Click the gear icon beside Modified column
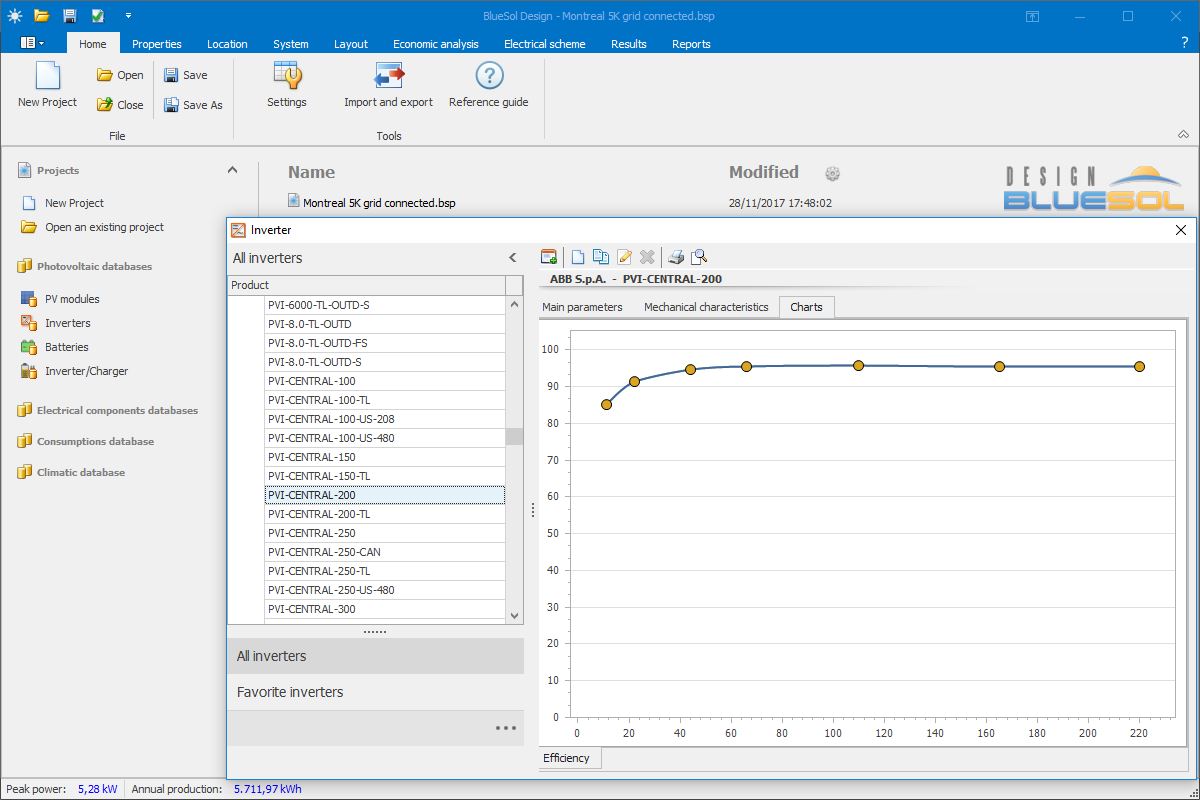Image resolution: width=1200 pixels, height=800 pixels. [832, 174]
